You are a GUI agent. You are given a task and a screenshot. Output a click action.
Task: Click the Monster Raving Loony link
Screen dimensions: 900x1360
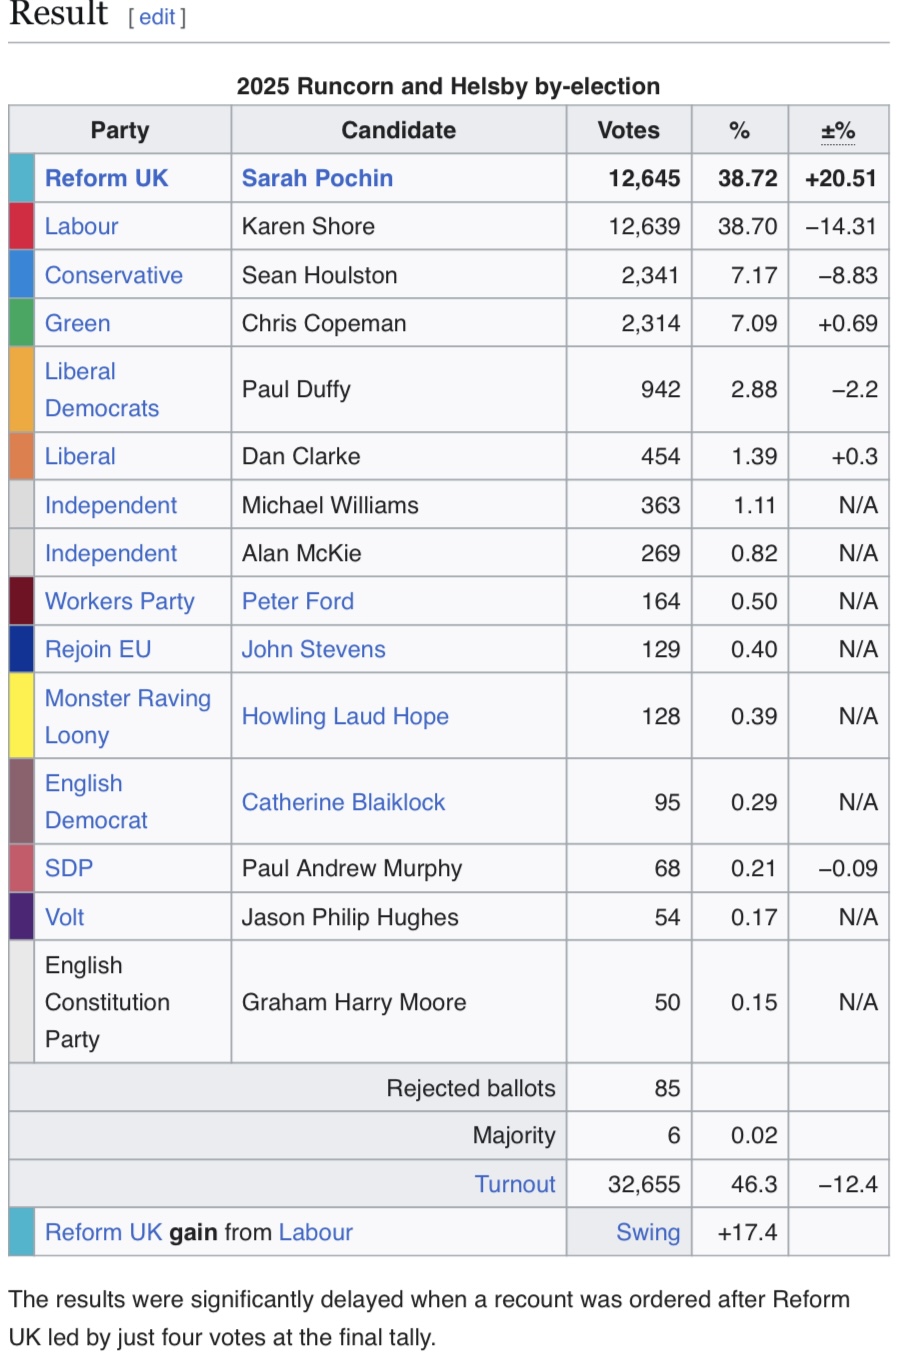click(127, 716)
